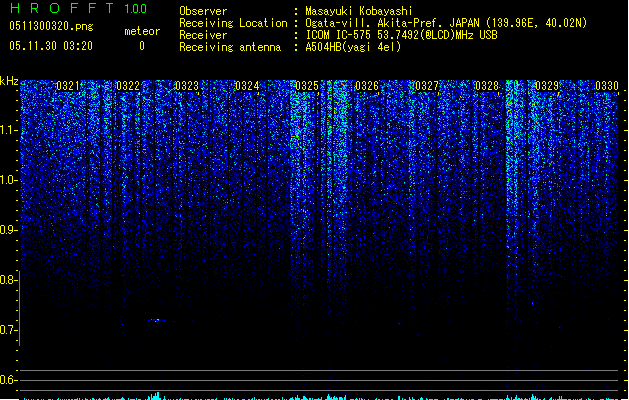Click the 0321 time marker
The image size is (629, 400).
click(x=68, y=86)
